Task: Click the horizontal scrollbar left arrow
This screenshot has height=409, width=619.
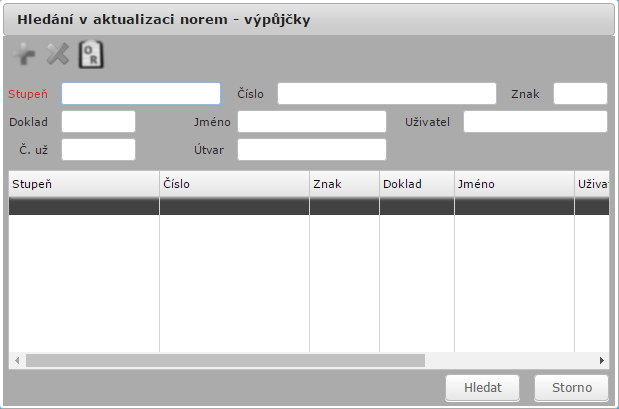Action: [16, 360]
